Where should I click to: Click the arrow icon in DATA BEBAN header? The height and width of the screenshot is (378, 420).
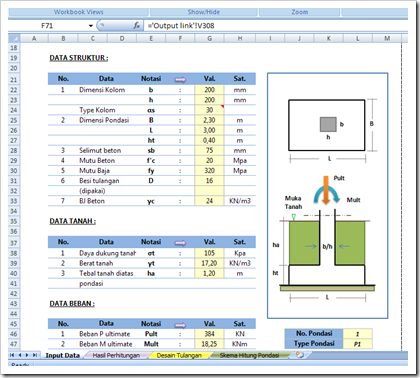point(180,324)
